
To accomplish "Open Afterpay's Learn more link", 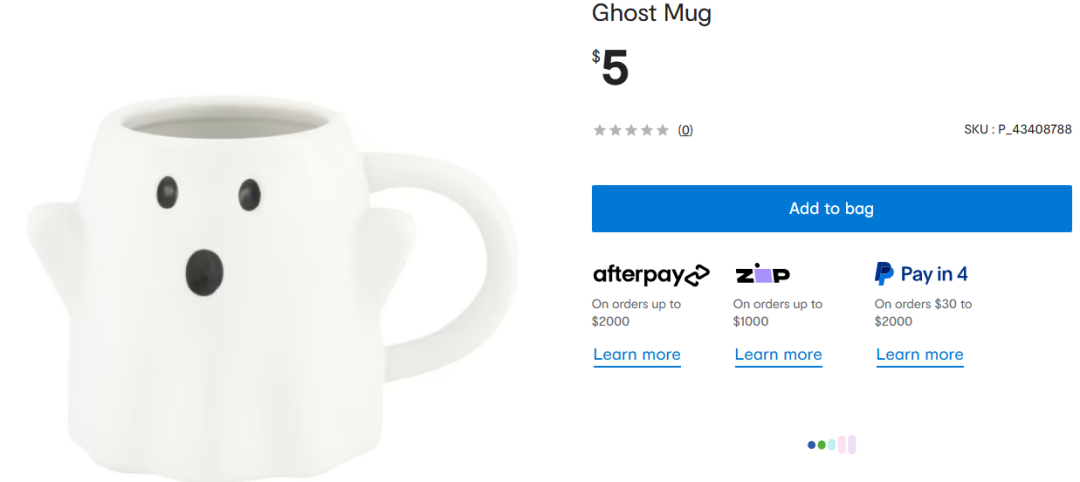I will pyautogui.click(x=637, y=355).
